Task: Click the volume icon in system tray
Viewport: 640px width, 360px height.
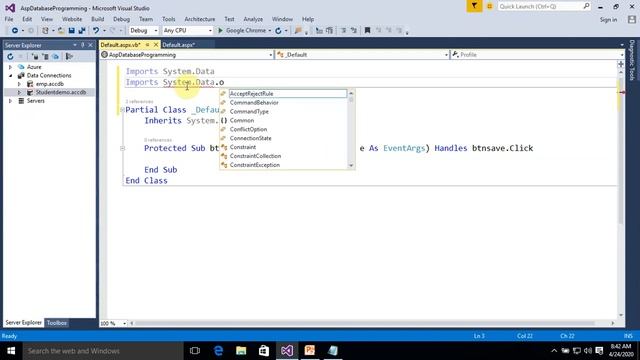Action: [x=588, y=351]
